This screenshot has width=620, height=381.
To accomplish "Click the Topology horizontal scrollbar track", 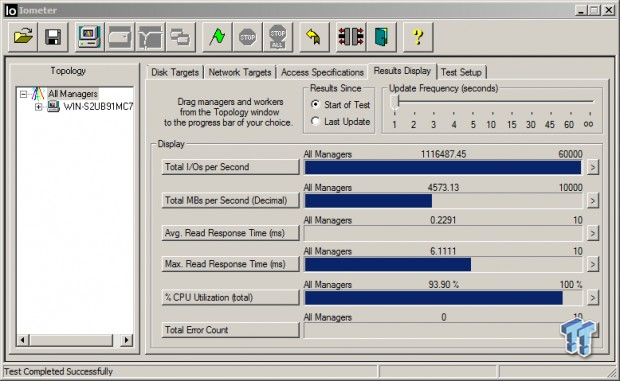I will click(74, 340).
